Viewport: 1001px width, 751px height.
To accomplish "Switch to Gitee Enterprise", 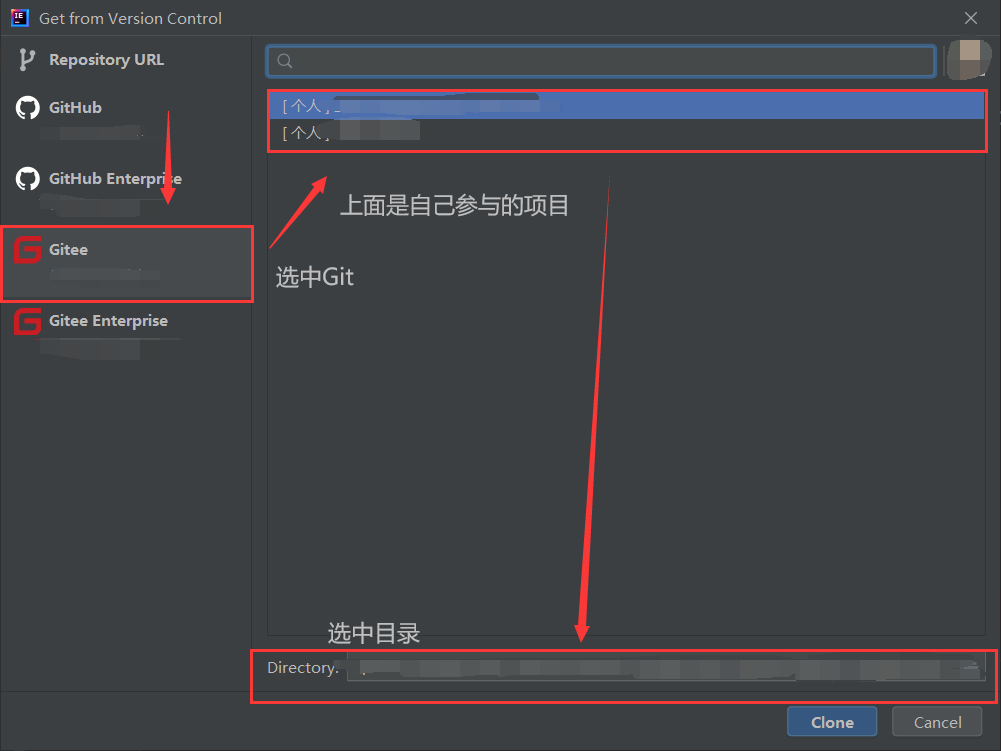I will [x=108, y=321].
